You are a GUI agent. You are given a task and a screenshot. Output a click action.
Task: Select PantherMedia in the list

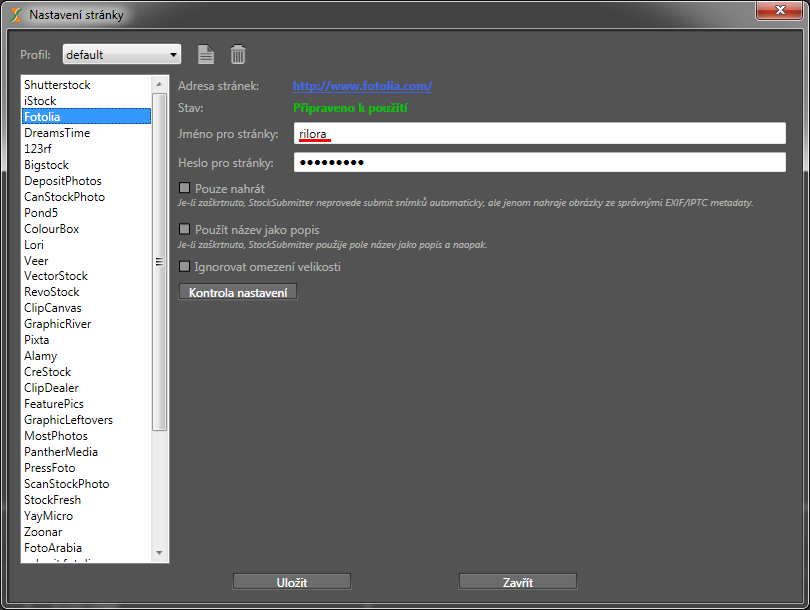coord(86,452)
